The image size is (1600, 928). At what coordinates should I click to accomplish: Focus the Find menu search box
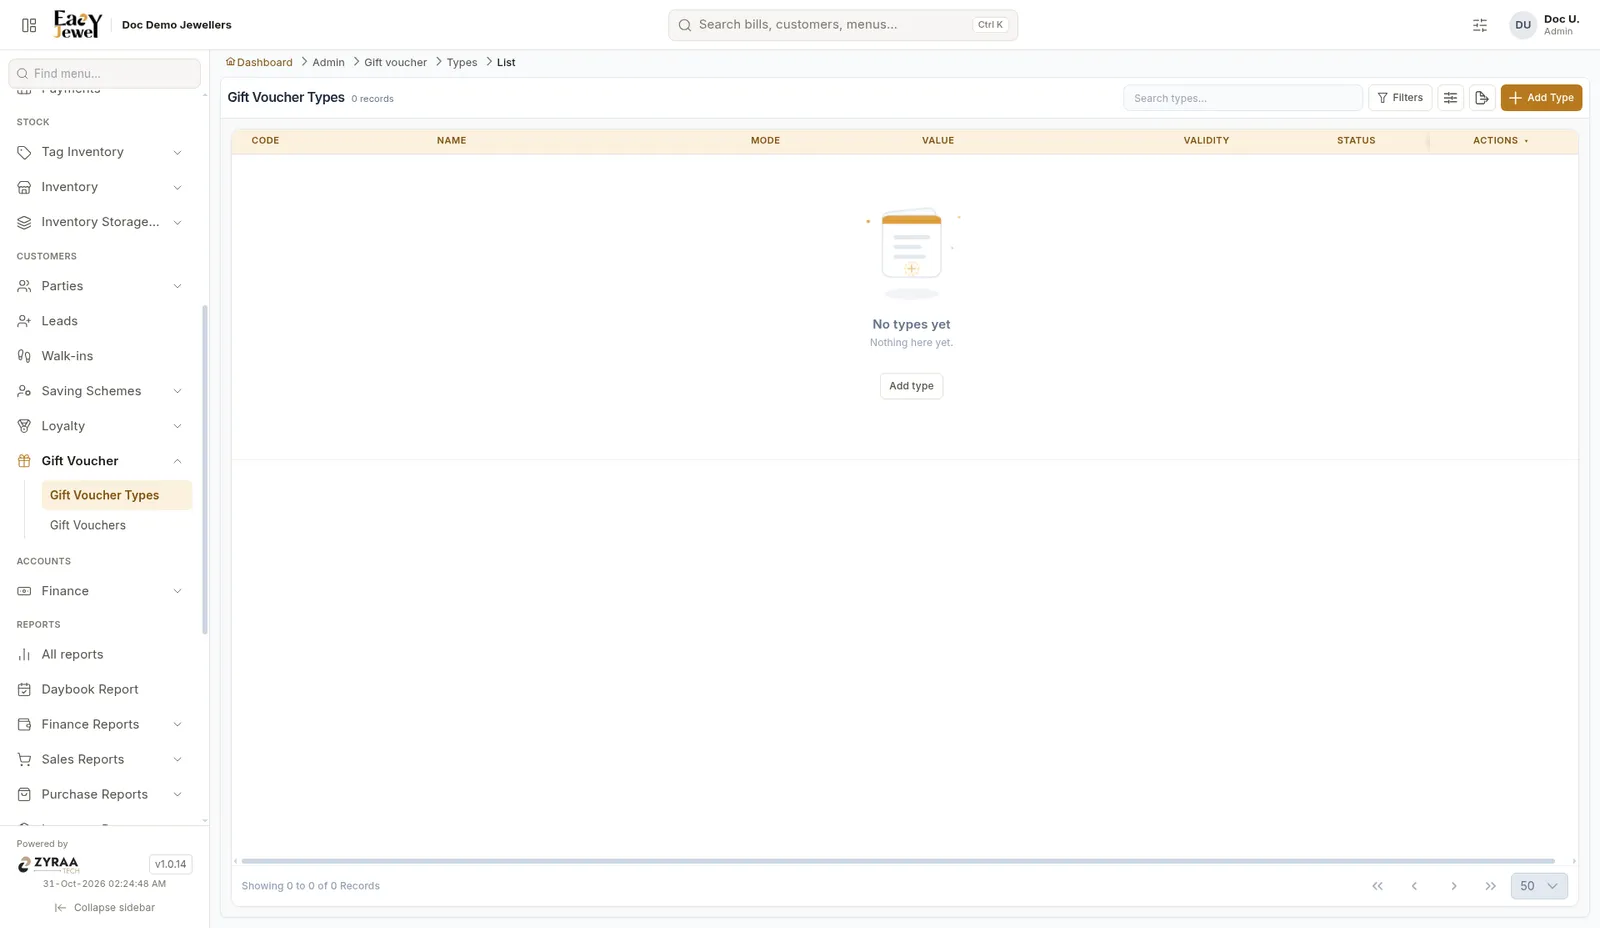[105, 73]
